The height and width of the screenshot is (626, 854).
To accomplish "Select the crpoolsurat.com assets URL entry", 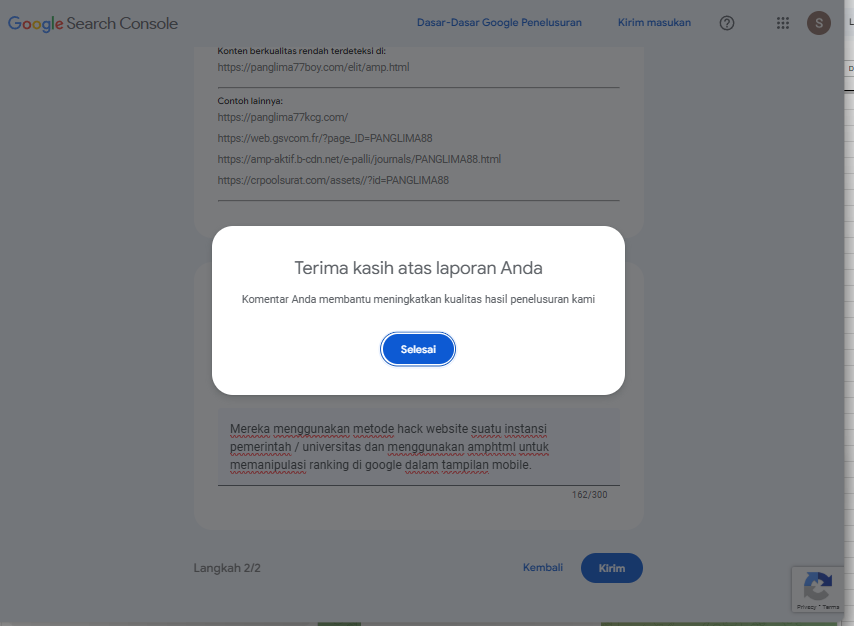I will click(x=333, y=180).
